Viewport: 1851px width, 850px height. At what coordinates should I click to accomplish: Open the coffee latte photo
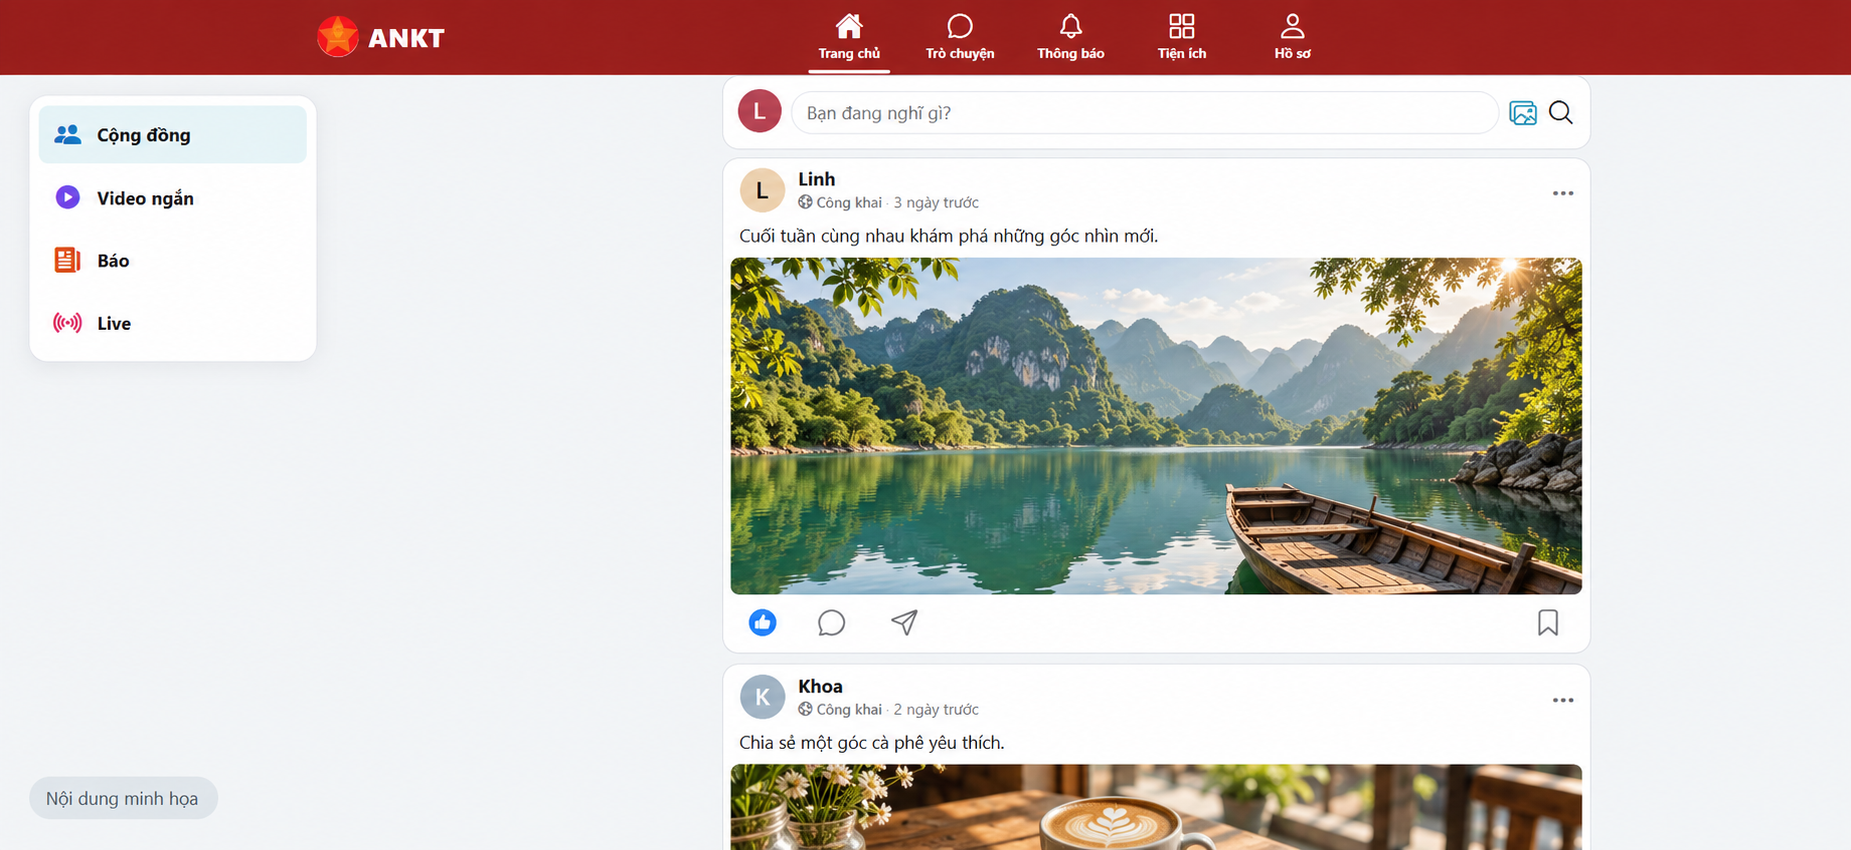tap(1156, 807)
